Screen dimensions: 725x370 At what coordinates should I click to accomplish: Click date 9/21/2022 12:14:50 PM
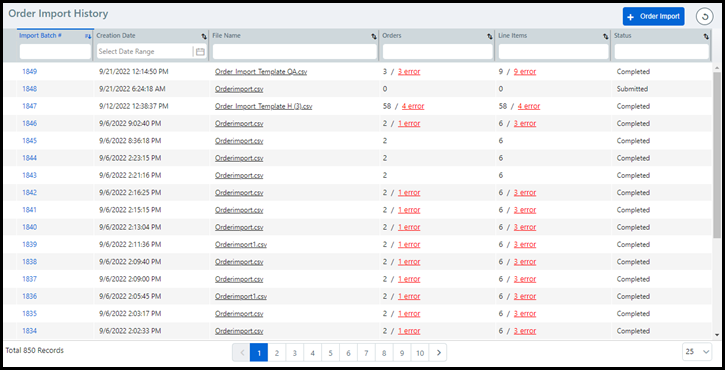pos(134,72)
